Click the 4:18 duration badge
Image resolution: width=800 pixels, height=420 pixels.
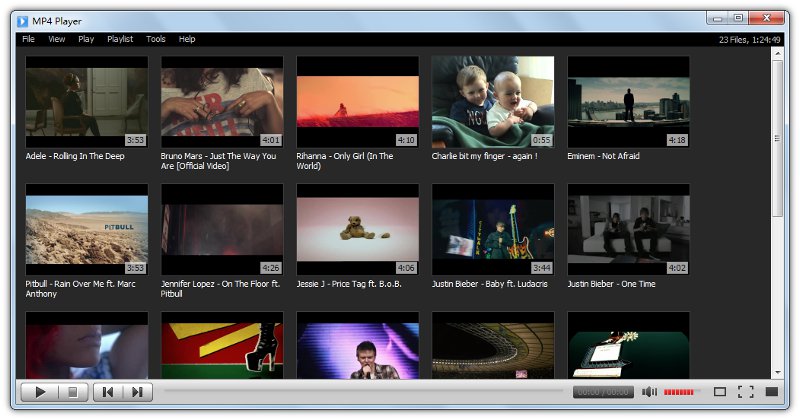pyautogui.click(x=677, y=140)
